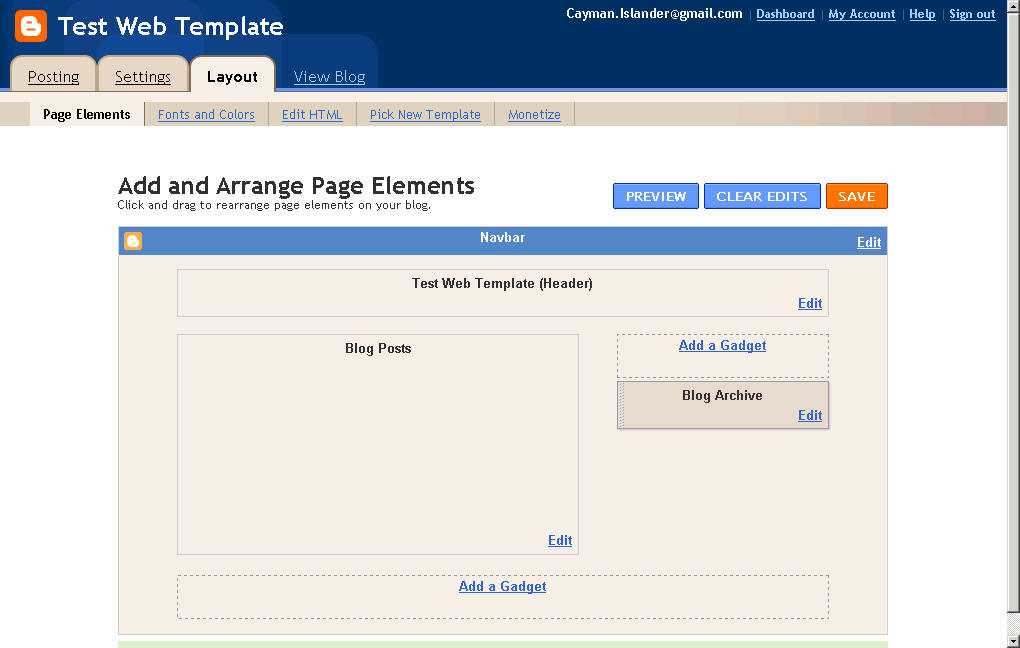Open the Posting tab

53,77
